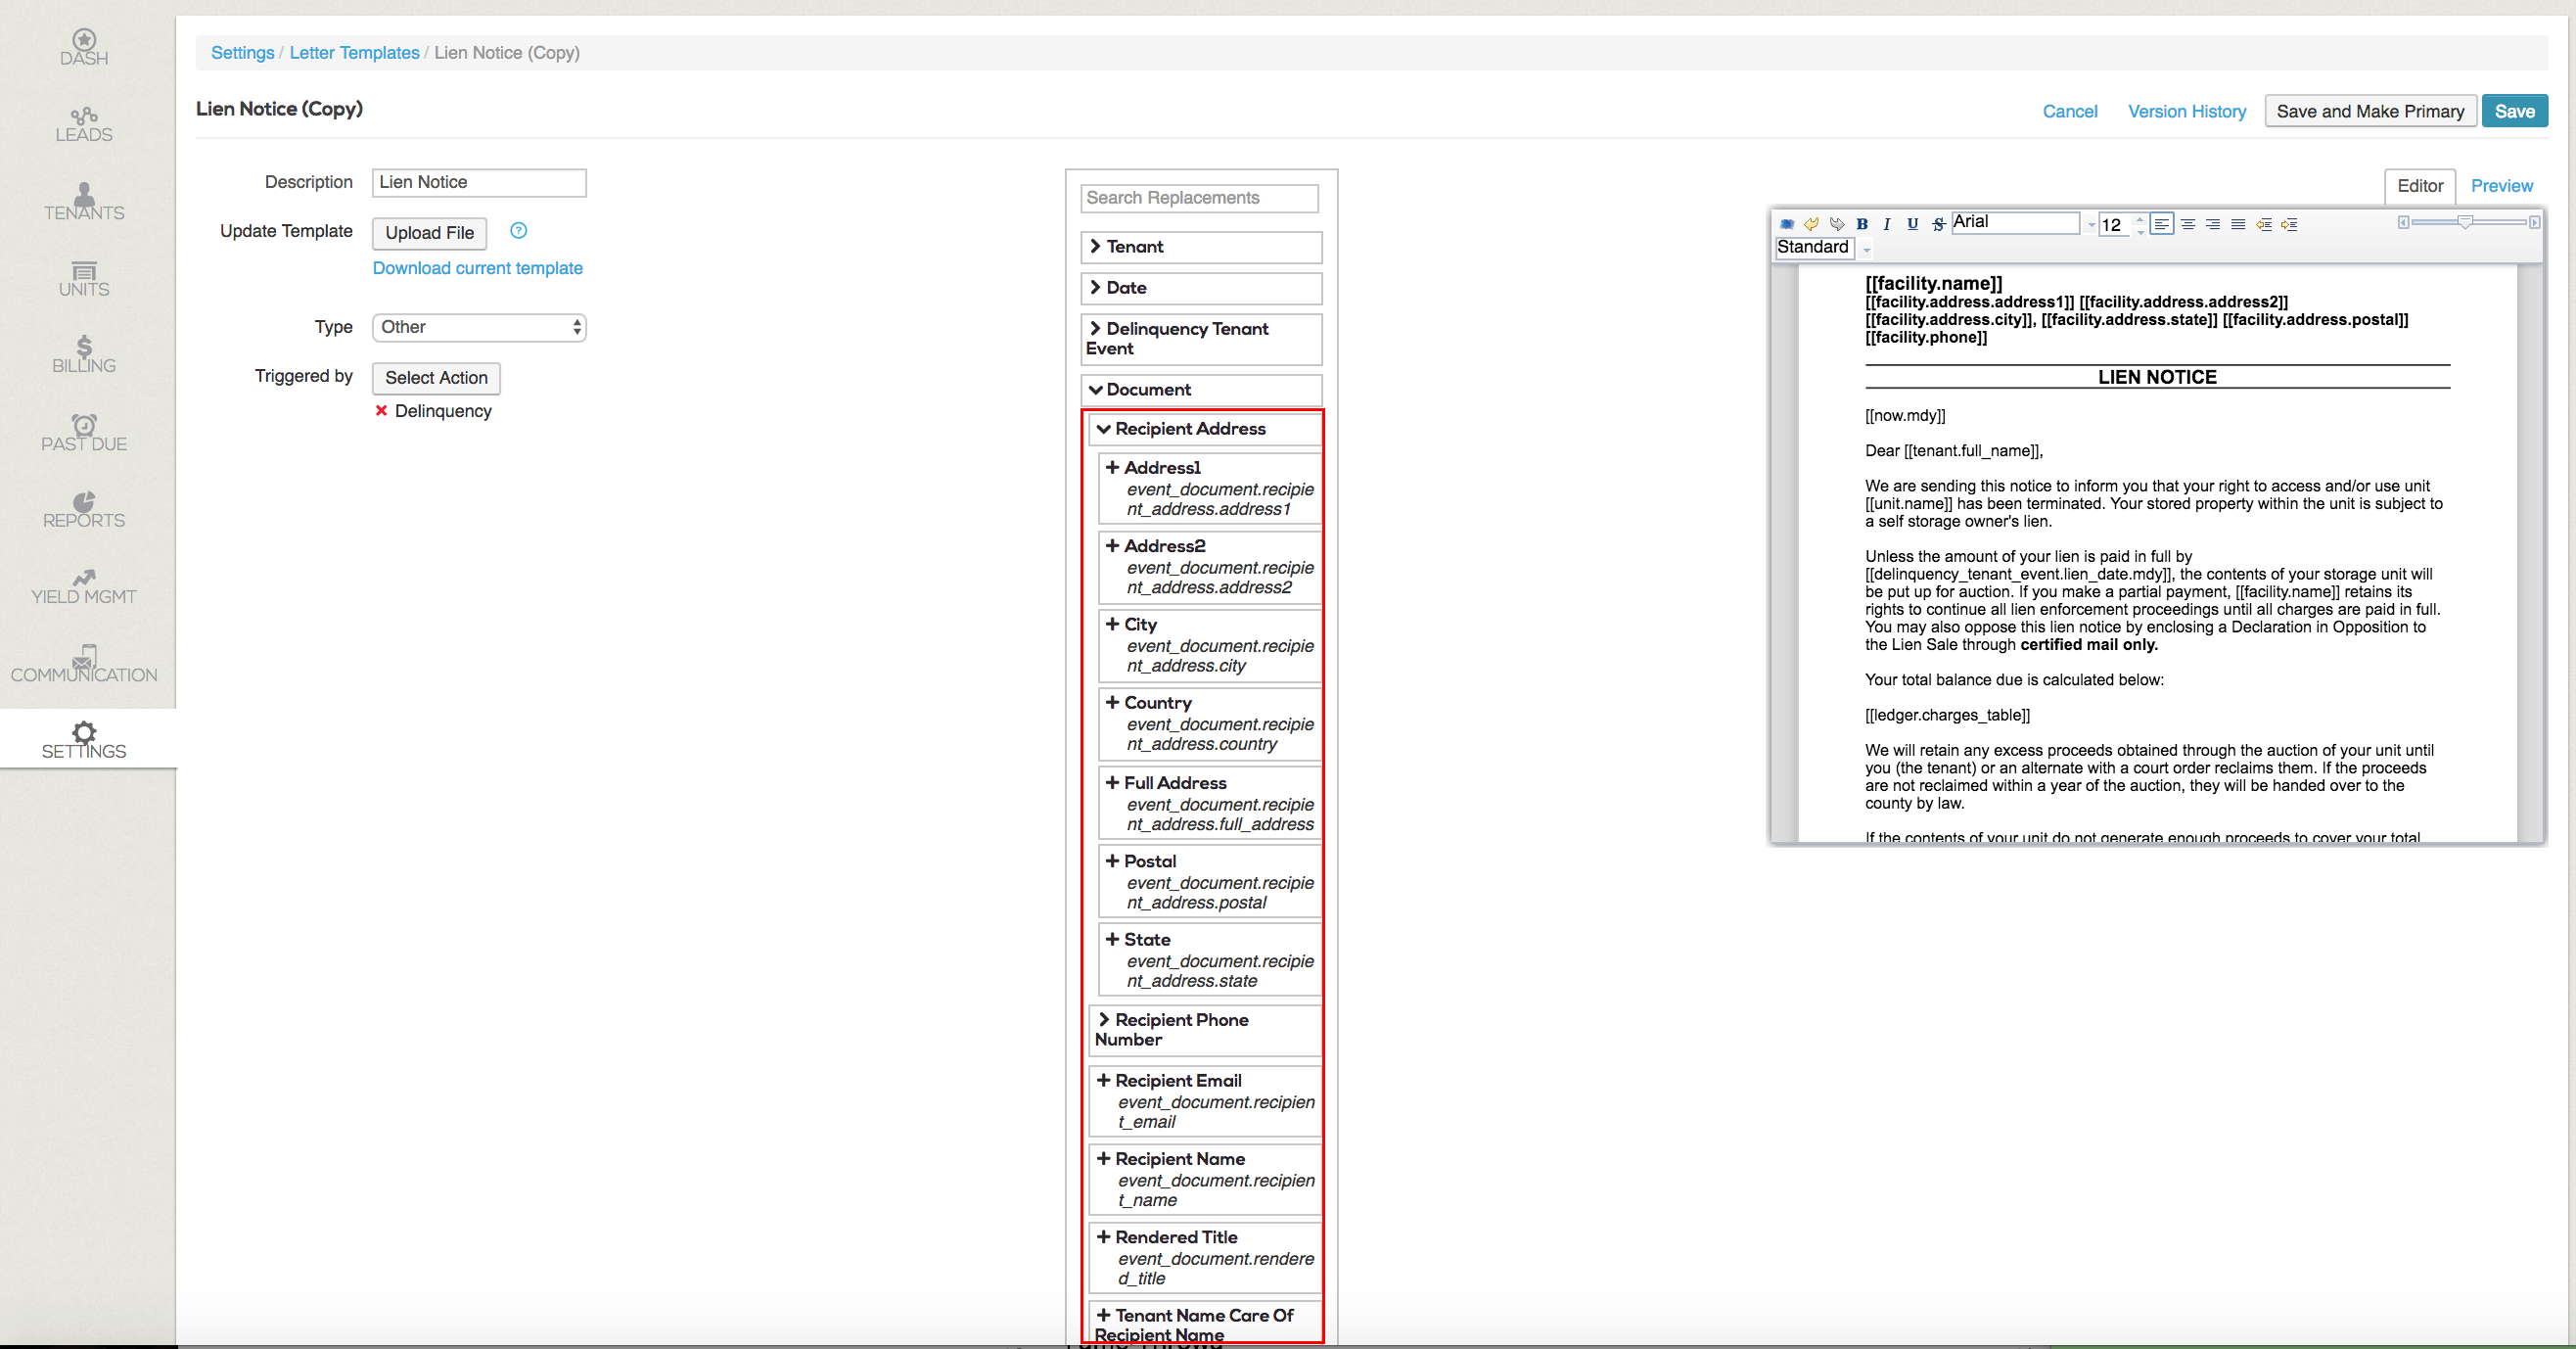This screenshot has height=1349, width=2576.
Task: Click the Search Replacements field
Action: (x=1199, y=198)
